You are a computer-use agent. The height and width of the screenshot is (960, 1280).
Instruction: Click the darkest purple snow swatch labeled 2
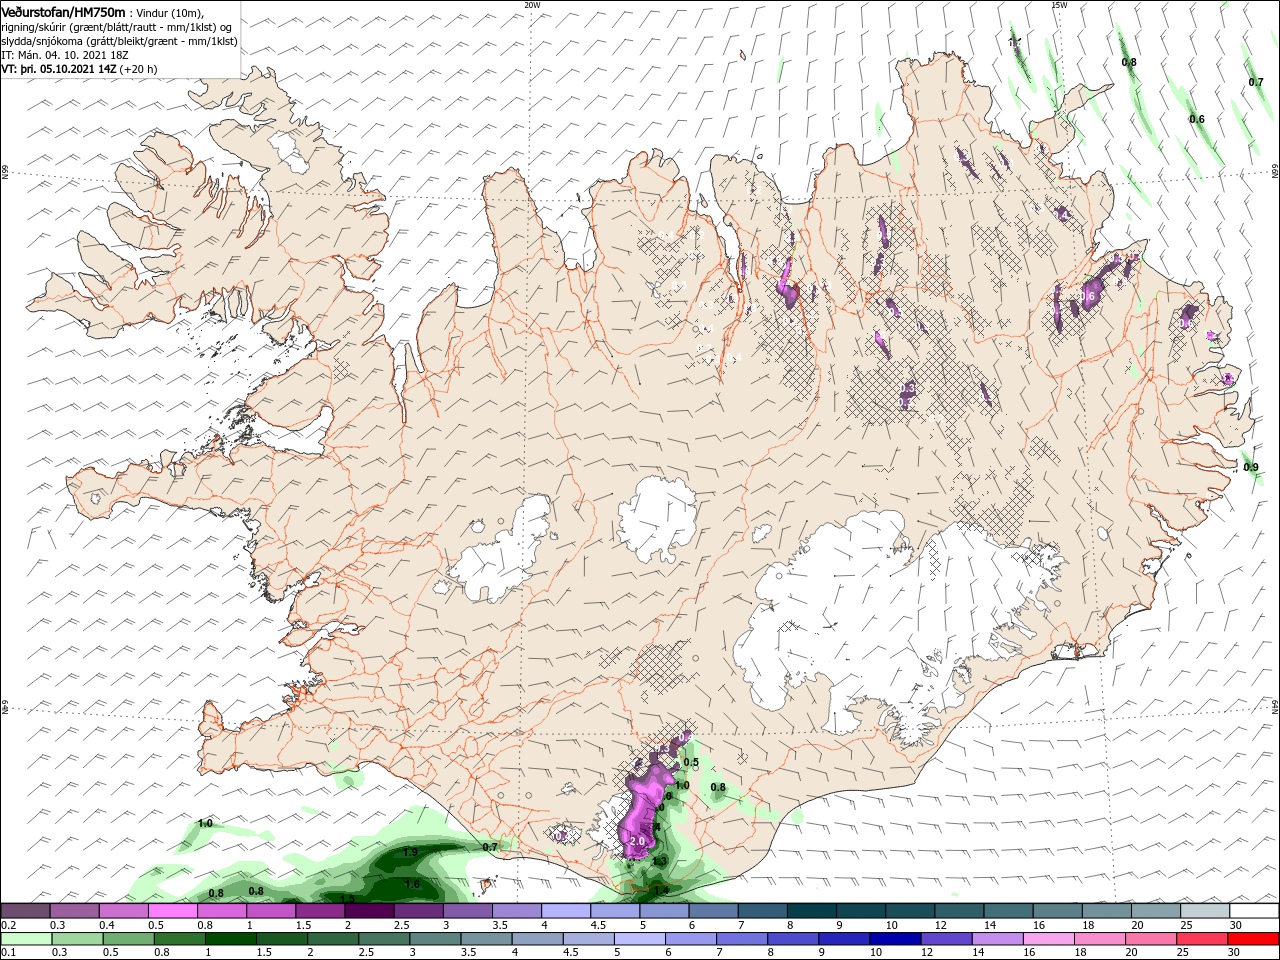point(370,911)
